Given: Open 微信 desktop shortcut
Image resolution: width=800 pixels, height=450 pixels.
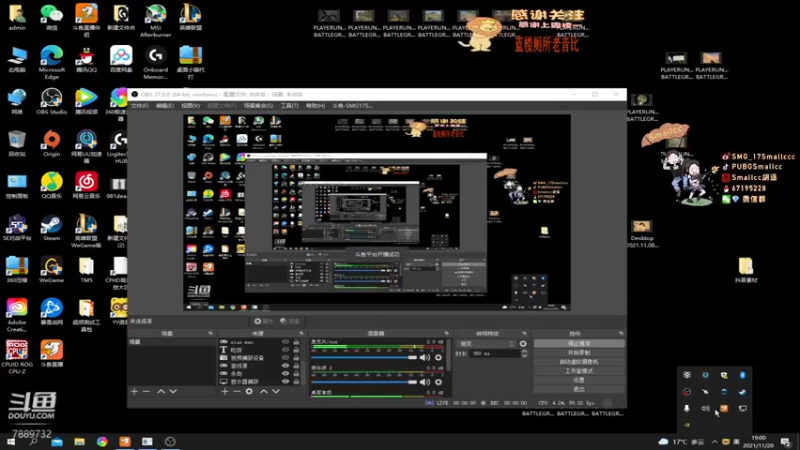Looking at the screenshot, I should (52, 17).
